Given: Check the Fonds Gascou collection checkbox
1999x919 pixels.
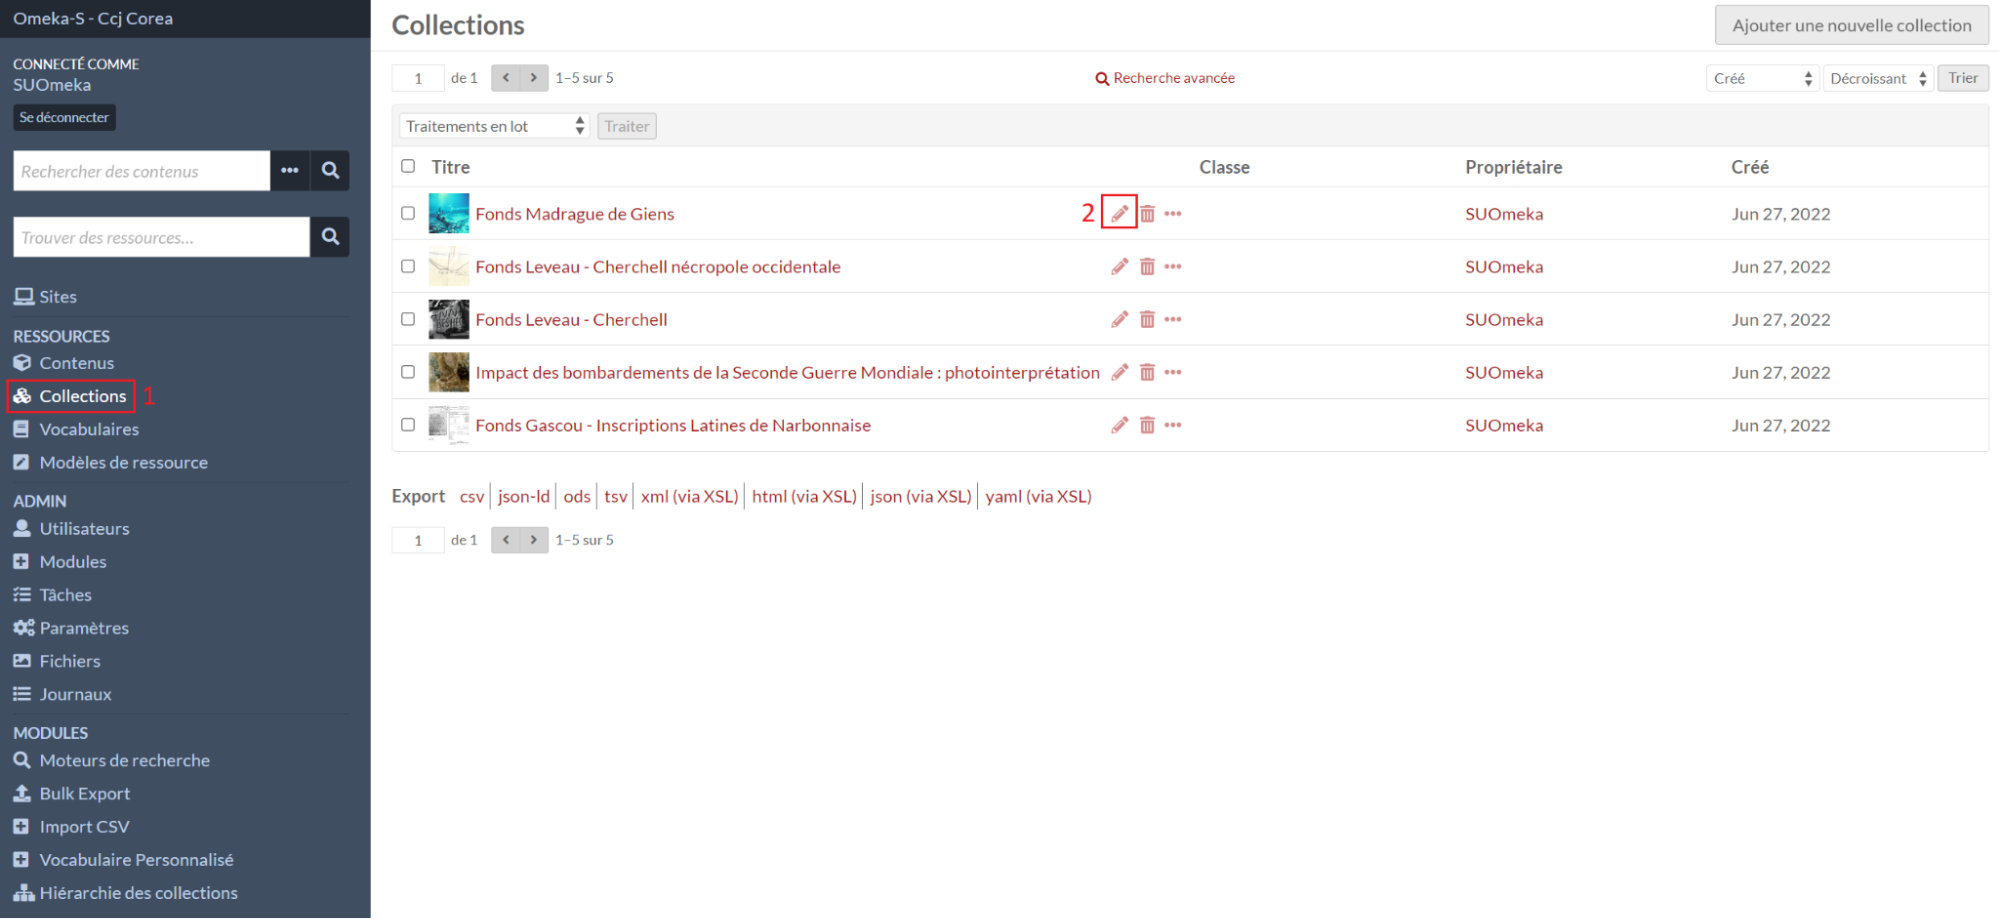Looking at the screenshot, I should click(408, 425).
